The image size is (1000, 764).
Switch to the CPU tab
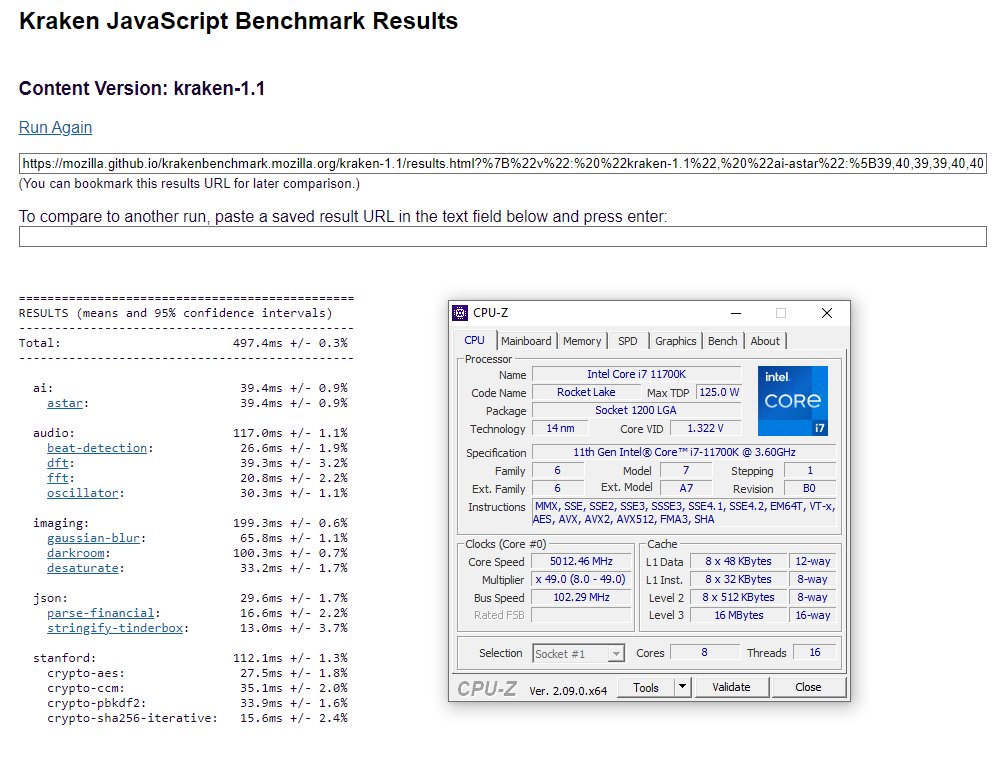pyautogui.click(x=474, y=341)
